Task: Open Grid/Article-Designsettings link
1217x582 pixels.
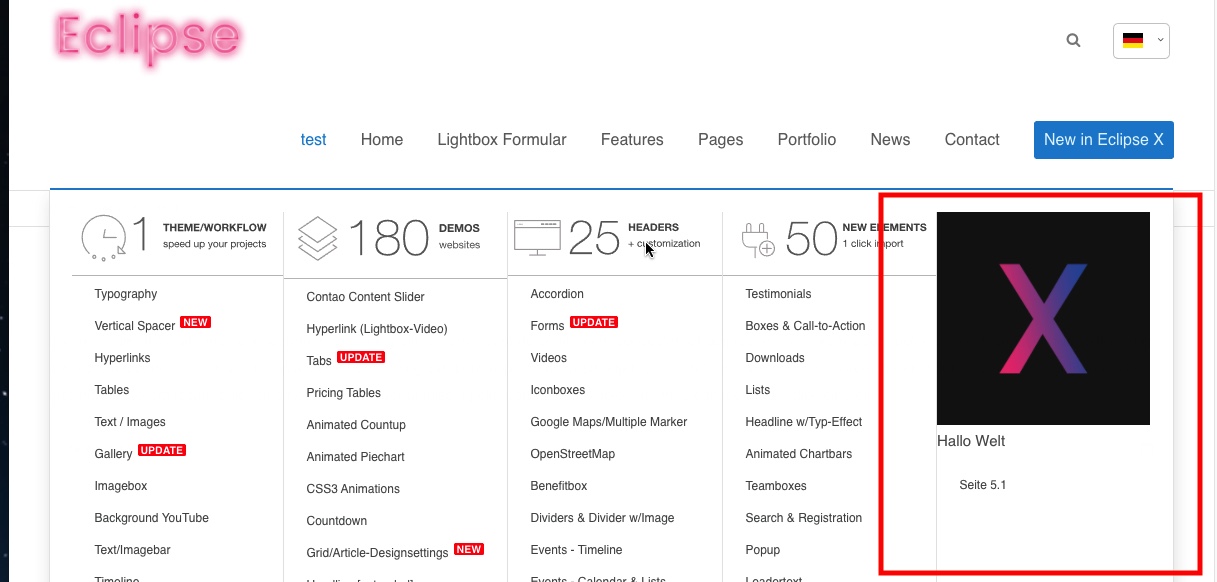Action: [x=377, y=553]
